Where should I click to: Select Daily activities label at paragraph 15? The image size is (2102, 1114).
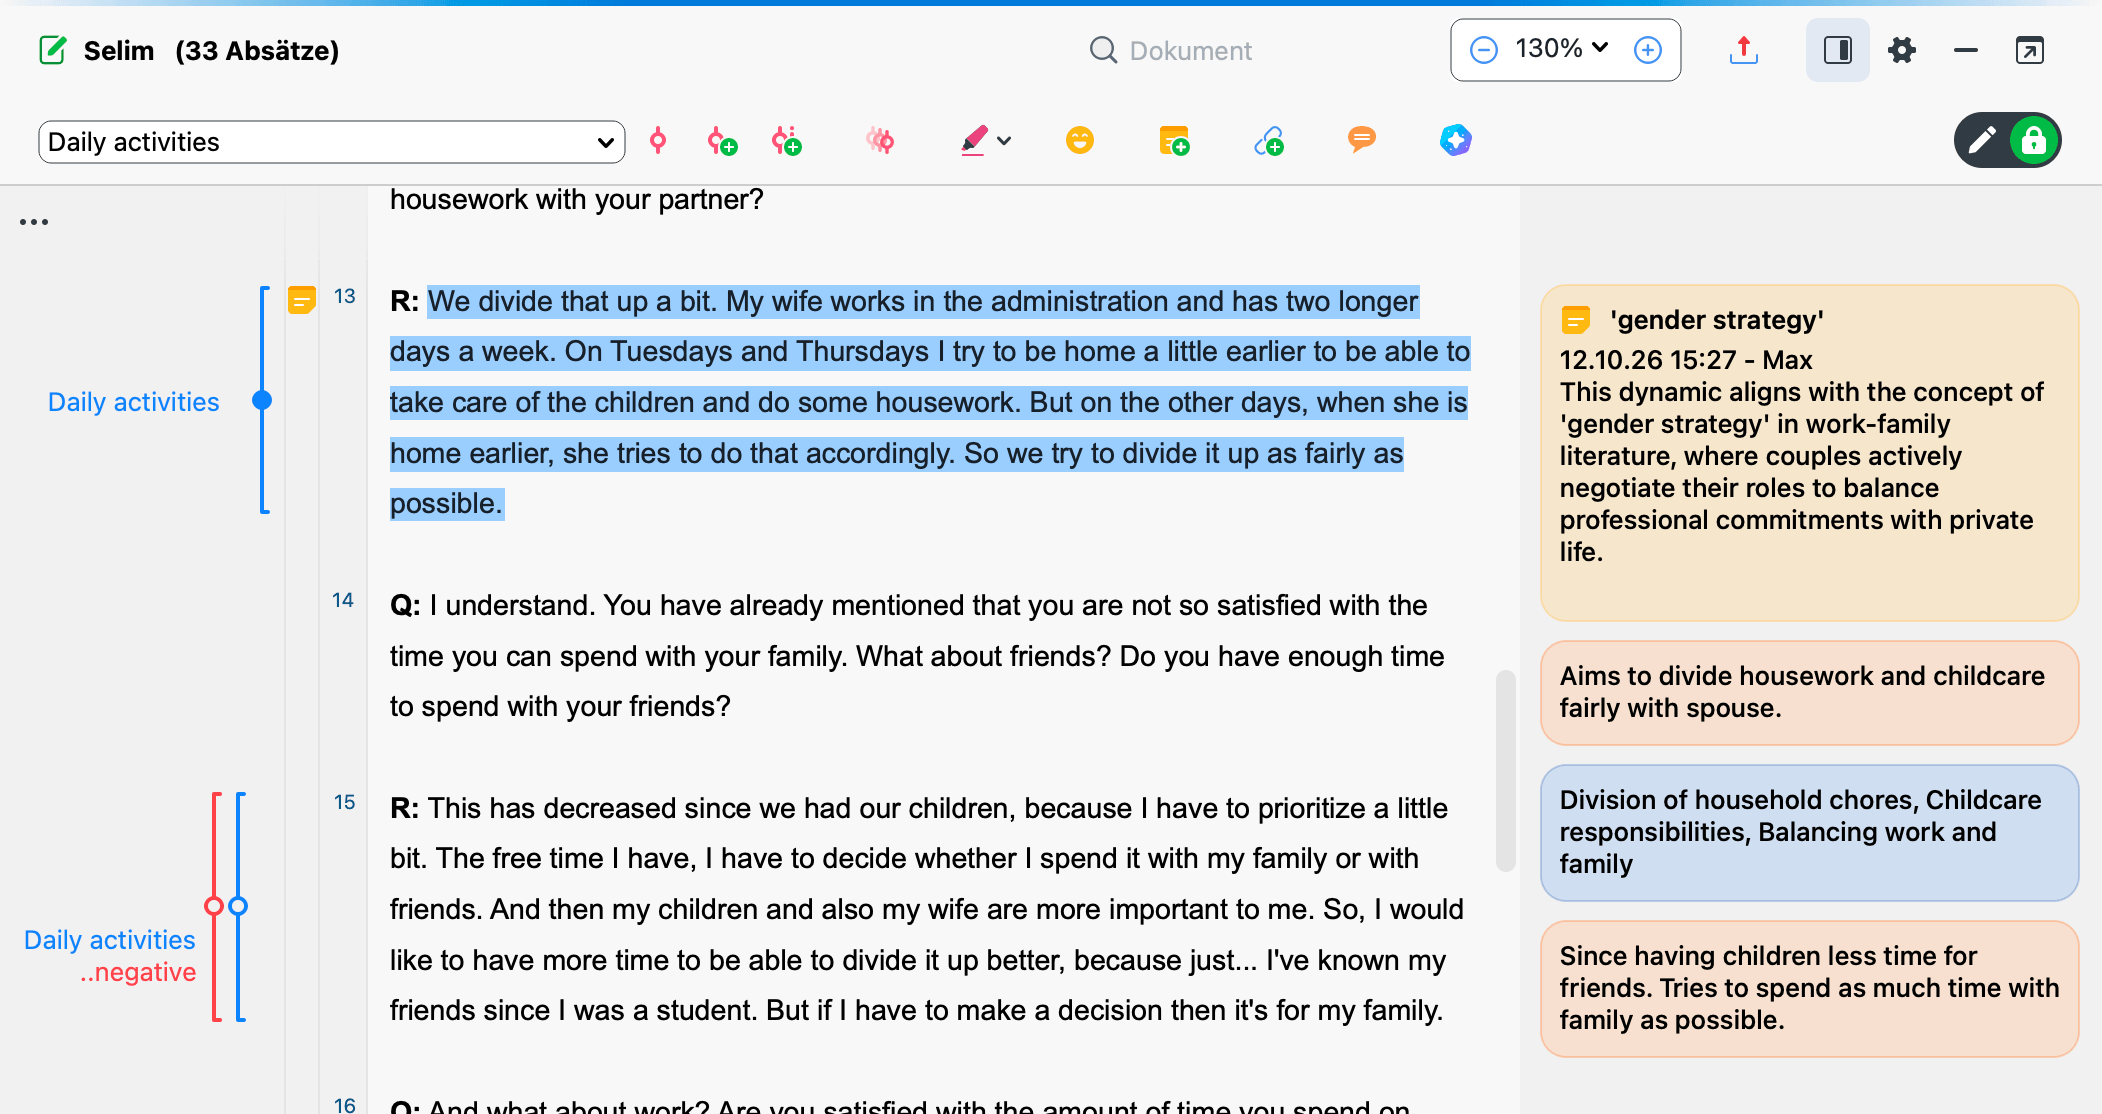[110, 940]
